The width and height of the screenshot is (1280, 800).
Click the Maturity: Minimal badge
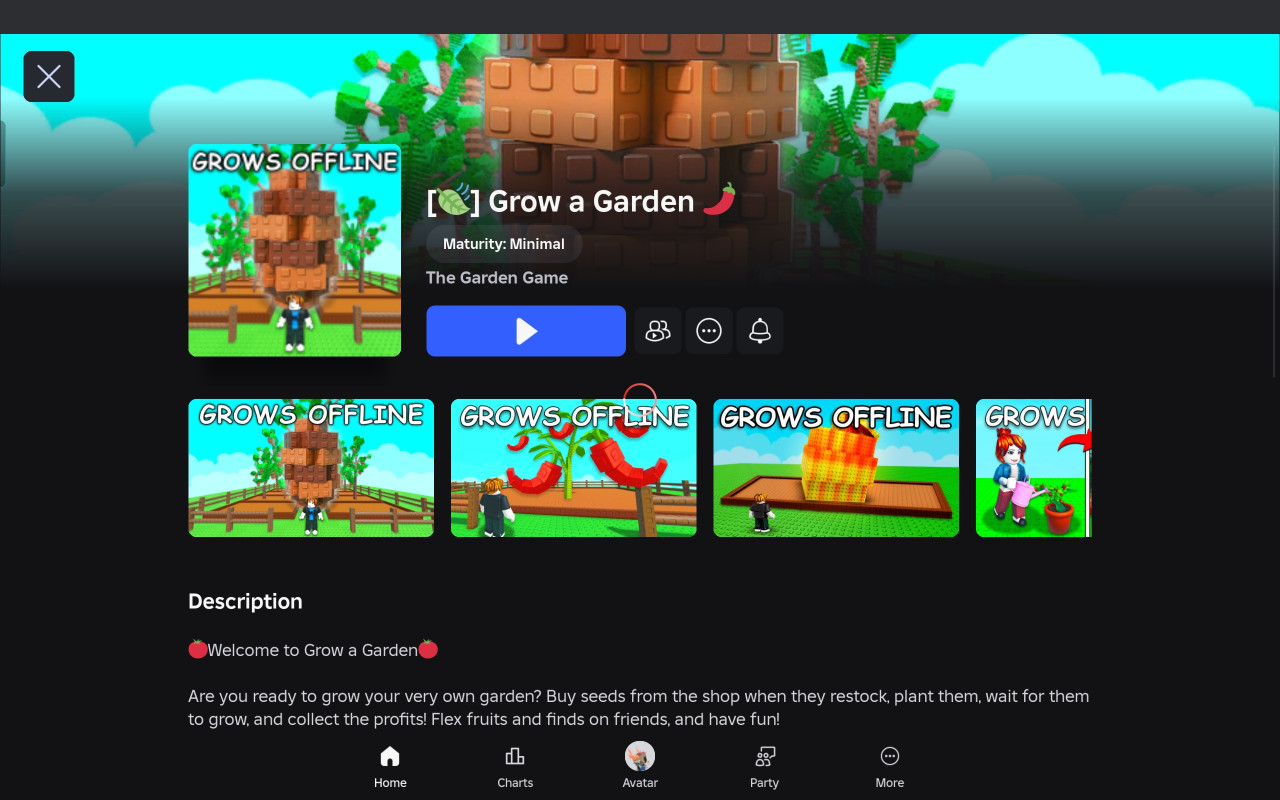point(504,244)
